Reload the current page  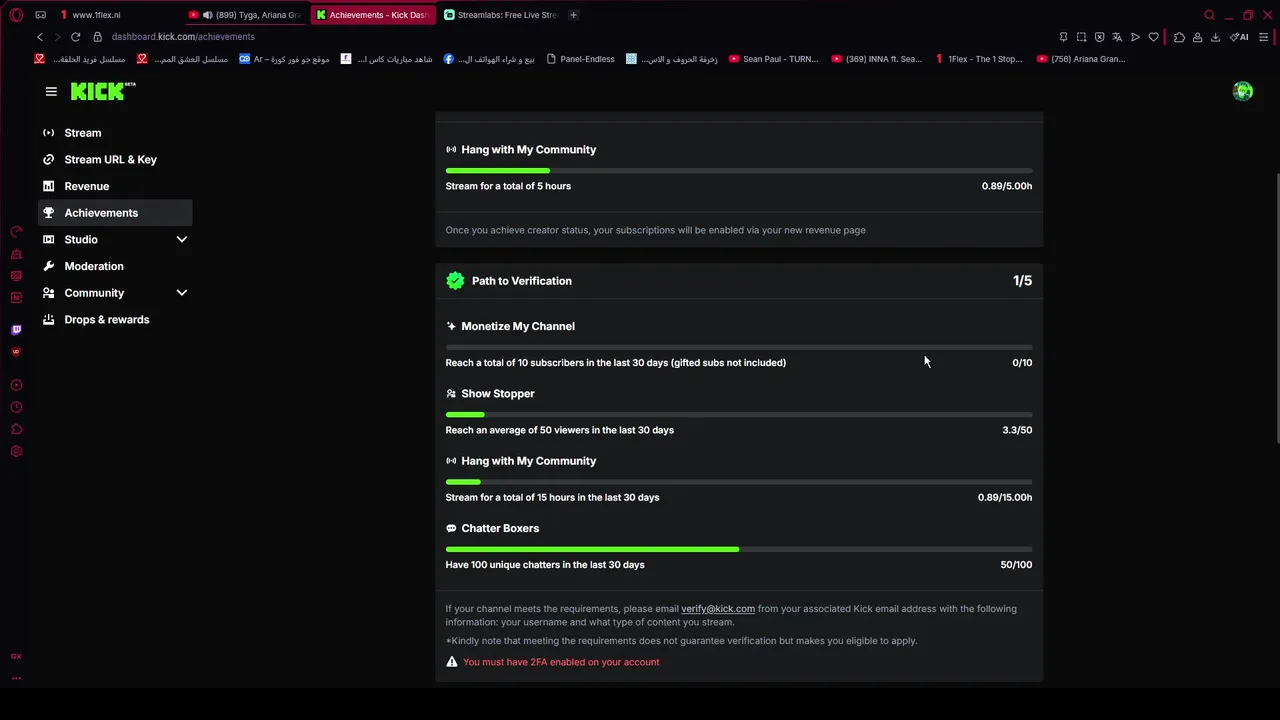click(75, 37)
